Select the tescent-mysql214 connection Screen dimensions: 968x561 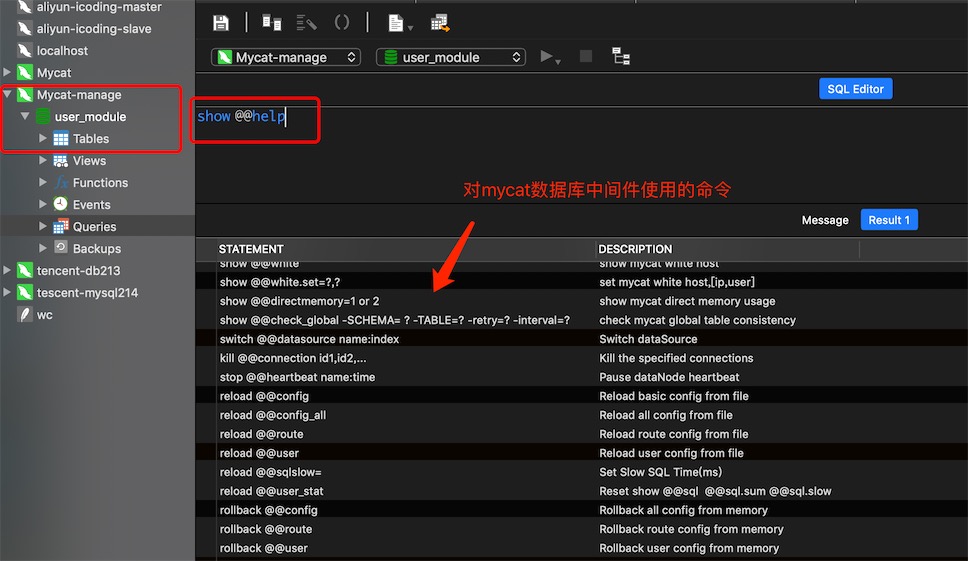pos(87,293)
